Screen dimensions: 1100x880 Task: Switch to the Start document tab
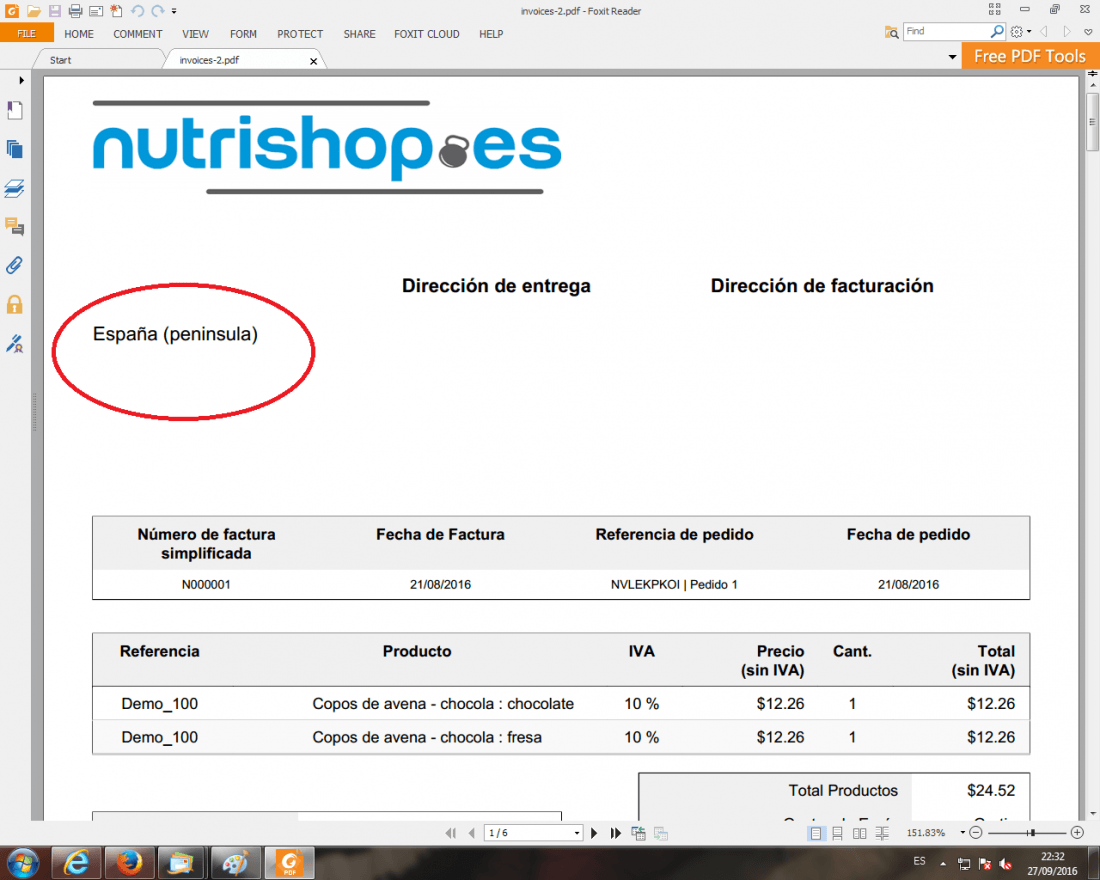point(98,60)
